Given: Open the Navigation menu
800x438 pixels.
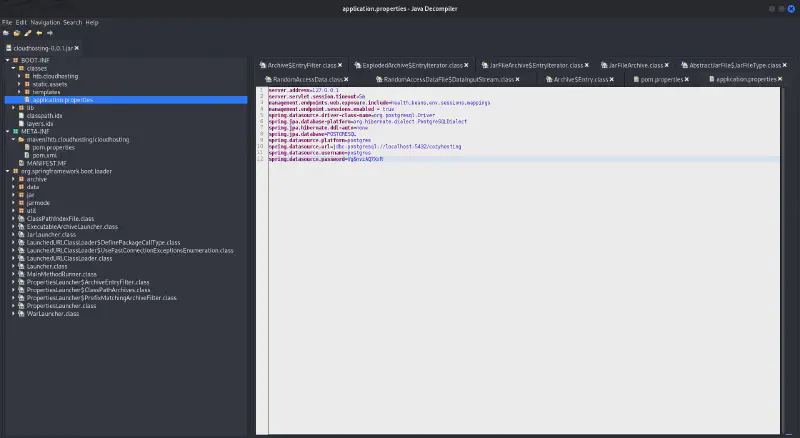Looking at the screenshot, I should tap(45, 21).
